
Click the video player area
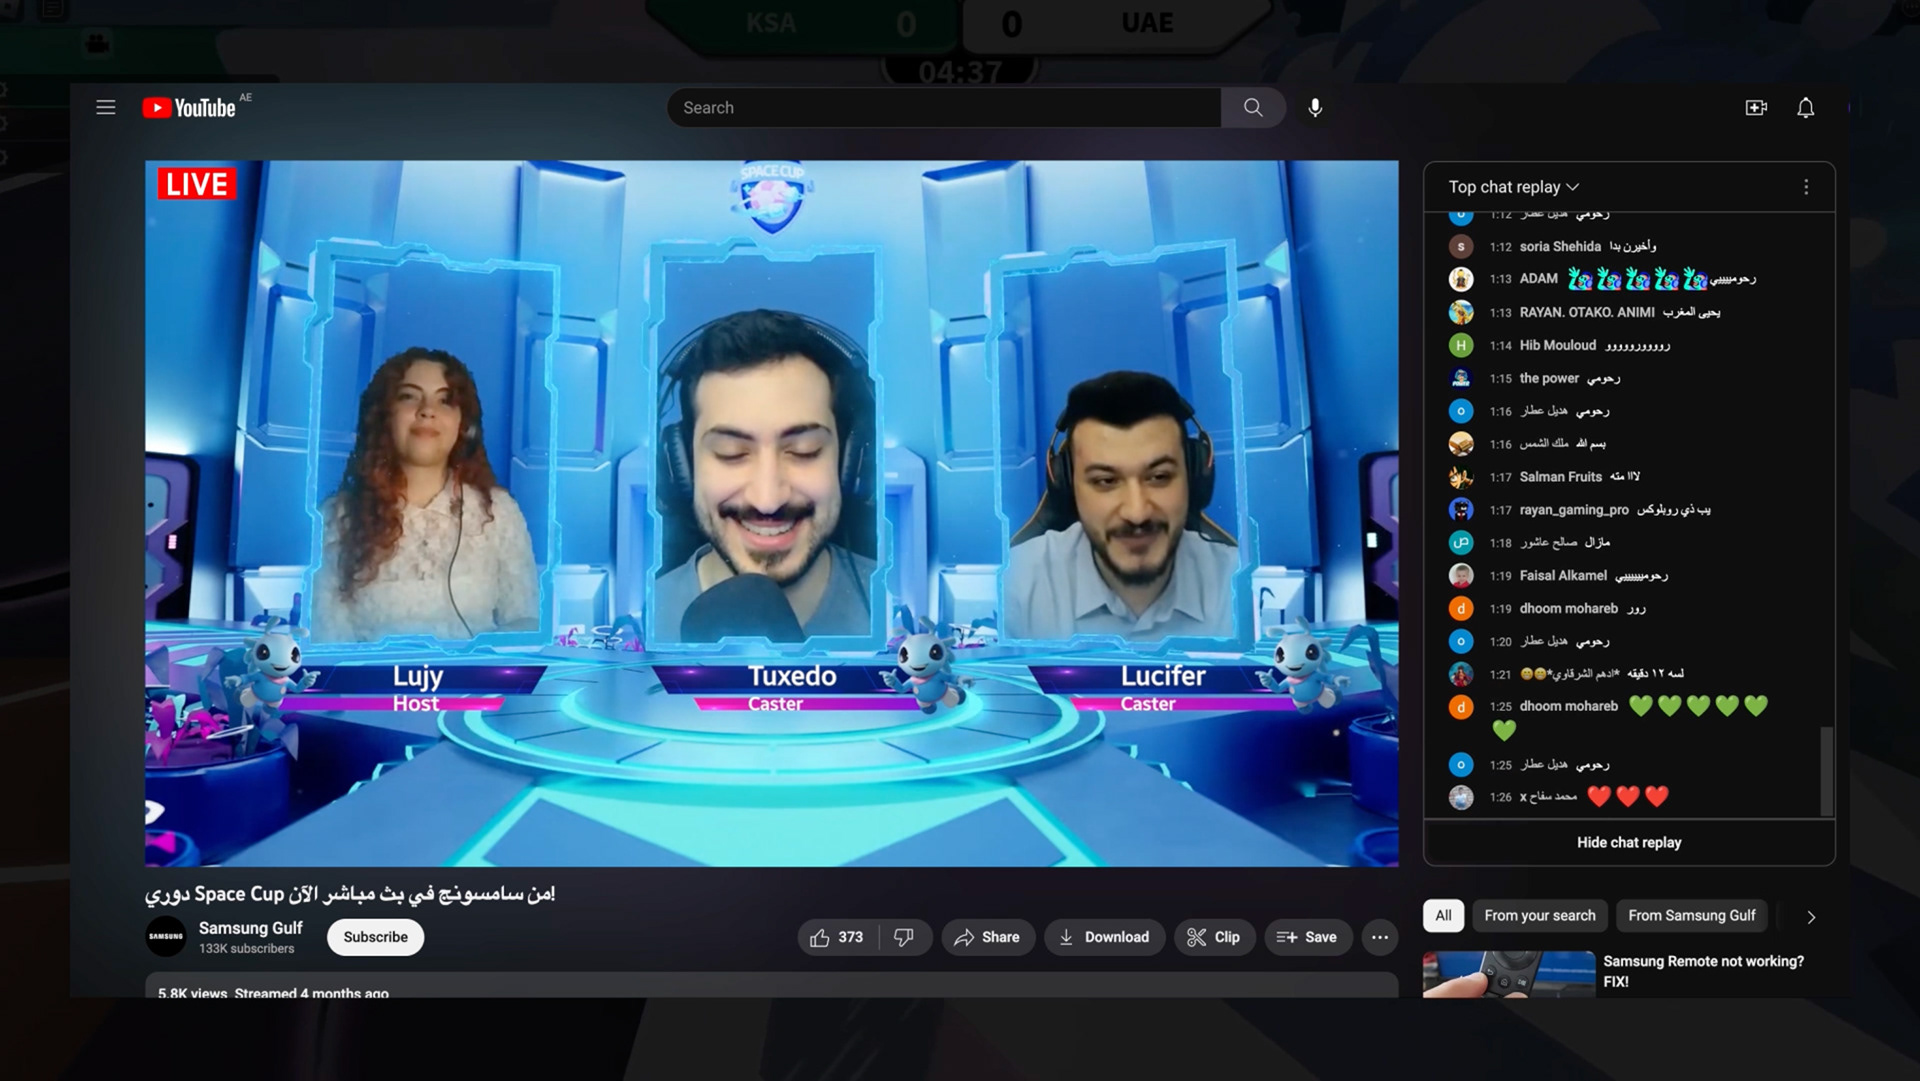[x=771, y=514]
